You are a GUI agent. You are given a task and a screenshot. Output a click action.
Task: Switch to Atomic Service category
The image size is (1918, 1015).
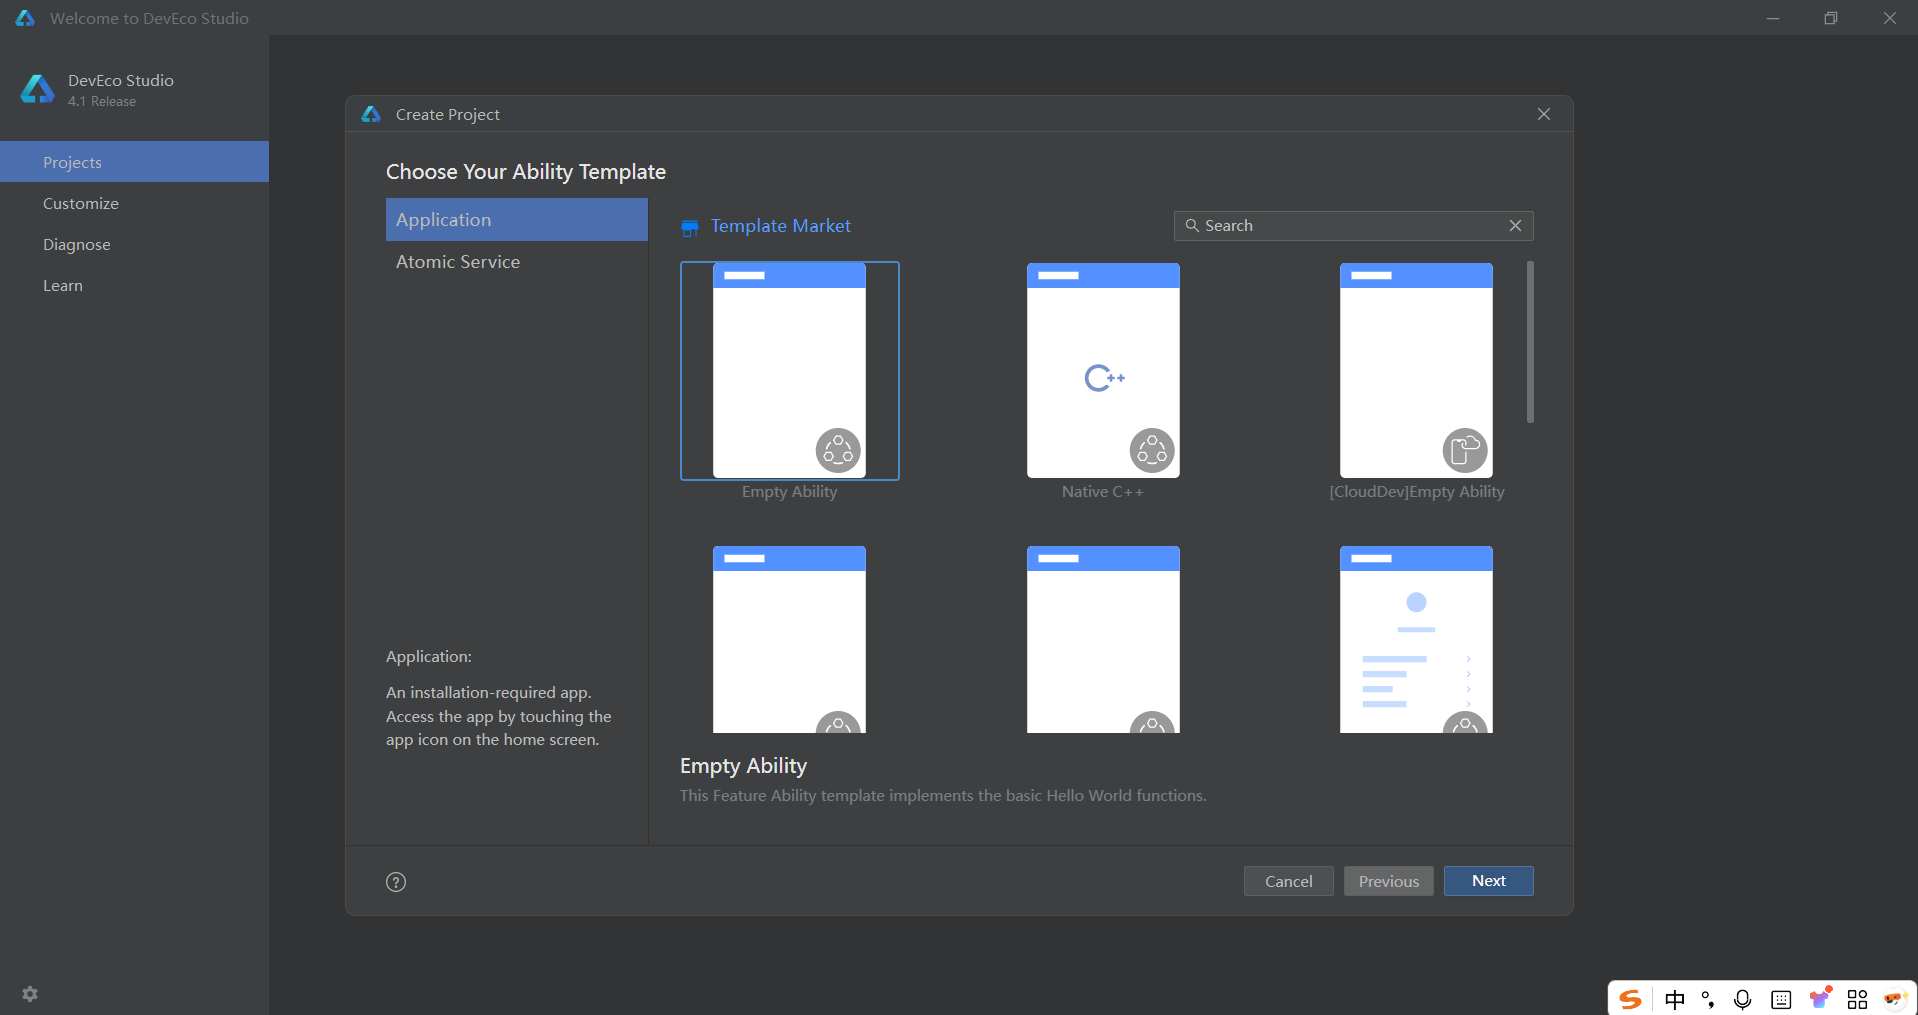pos(458,262)
